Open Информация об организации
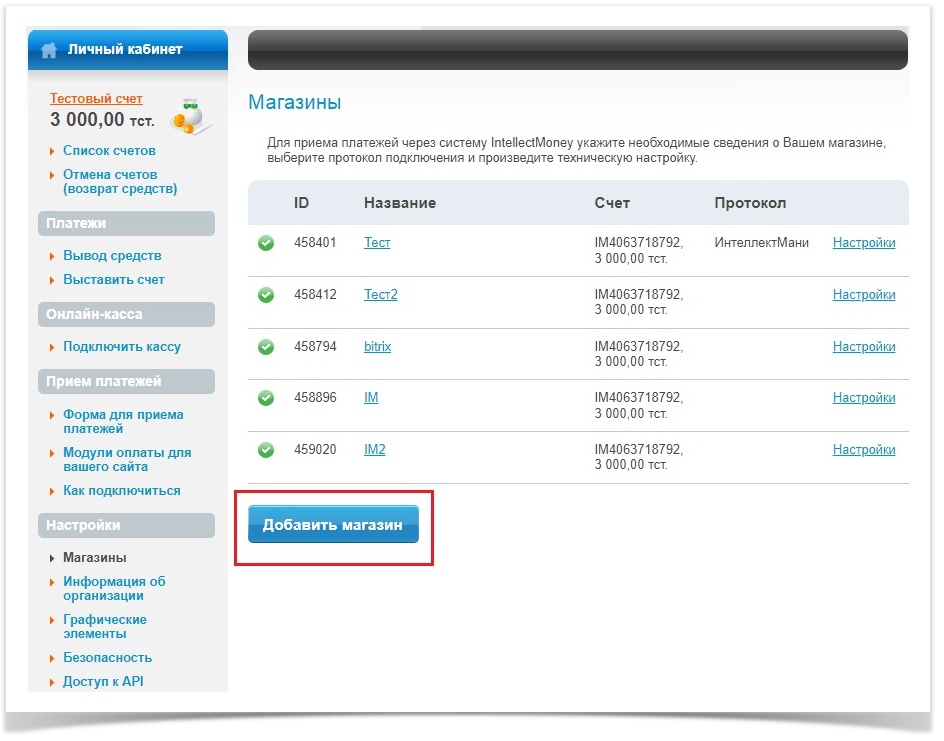Image resolution: width=944 pixels, height=741 pixels. [114, 589]
